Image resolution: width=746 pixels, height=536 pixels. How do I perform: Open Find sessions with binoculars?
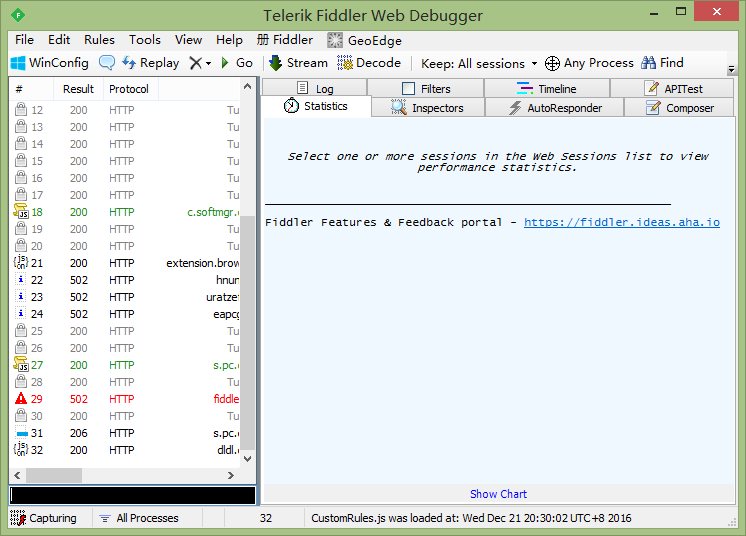662,63
